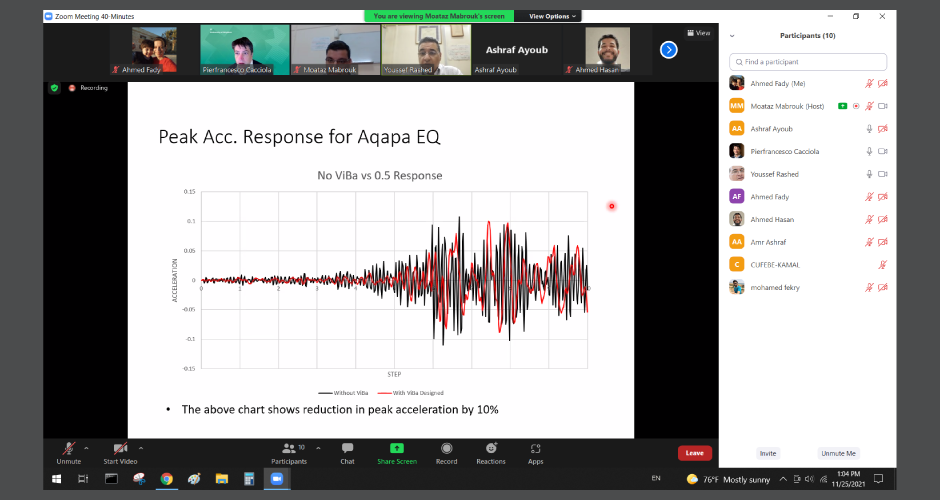Toggle the muted mic icon for Ahmed Fady (Me)

pyautogui.click(x=870, y=83)
